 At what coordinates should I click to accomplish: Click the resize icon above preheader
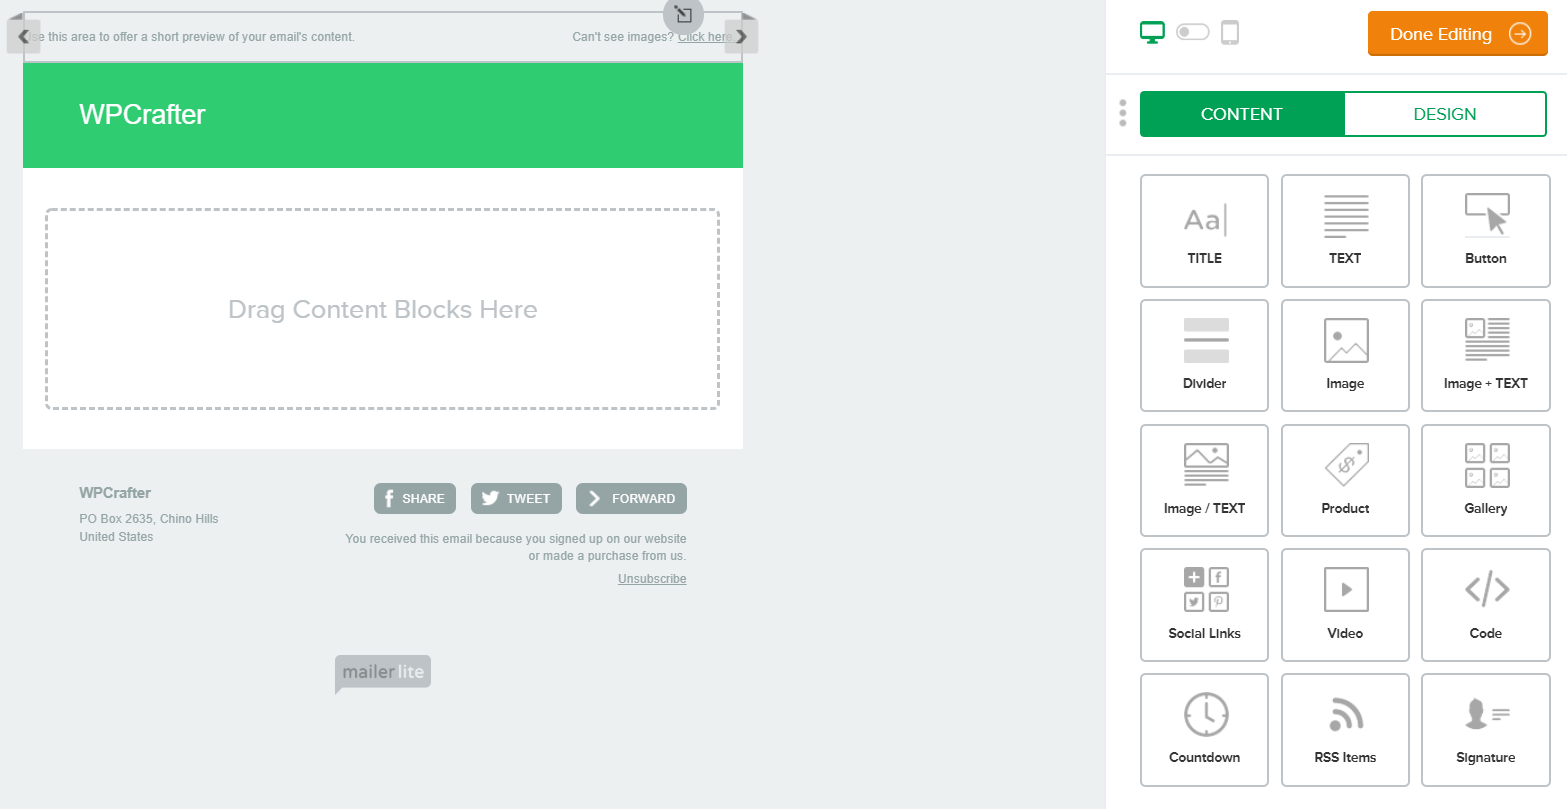click(683, 14)
